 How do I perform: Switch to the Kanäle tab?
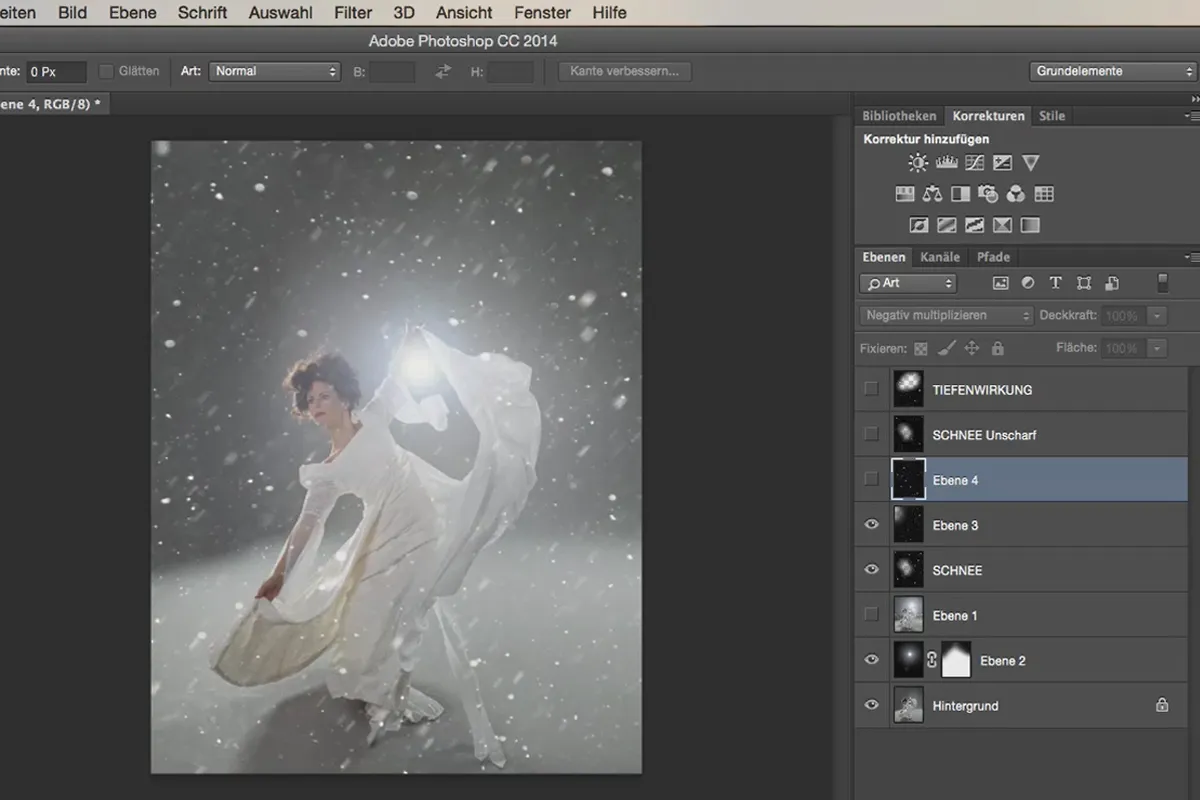click(x=939, y=257)
